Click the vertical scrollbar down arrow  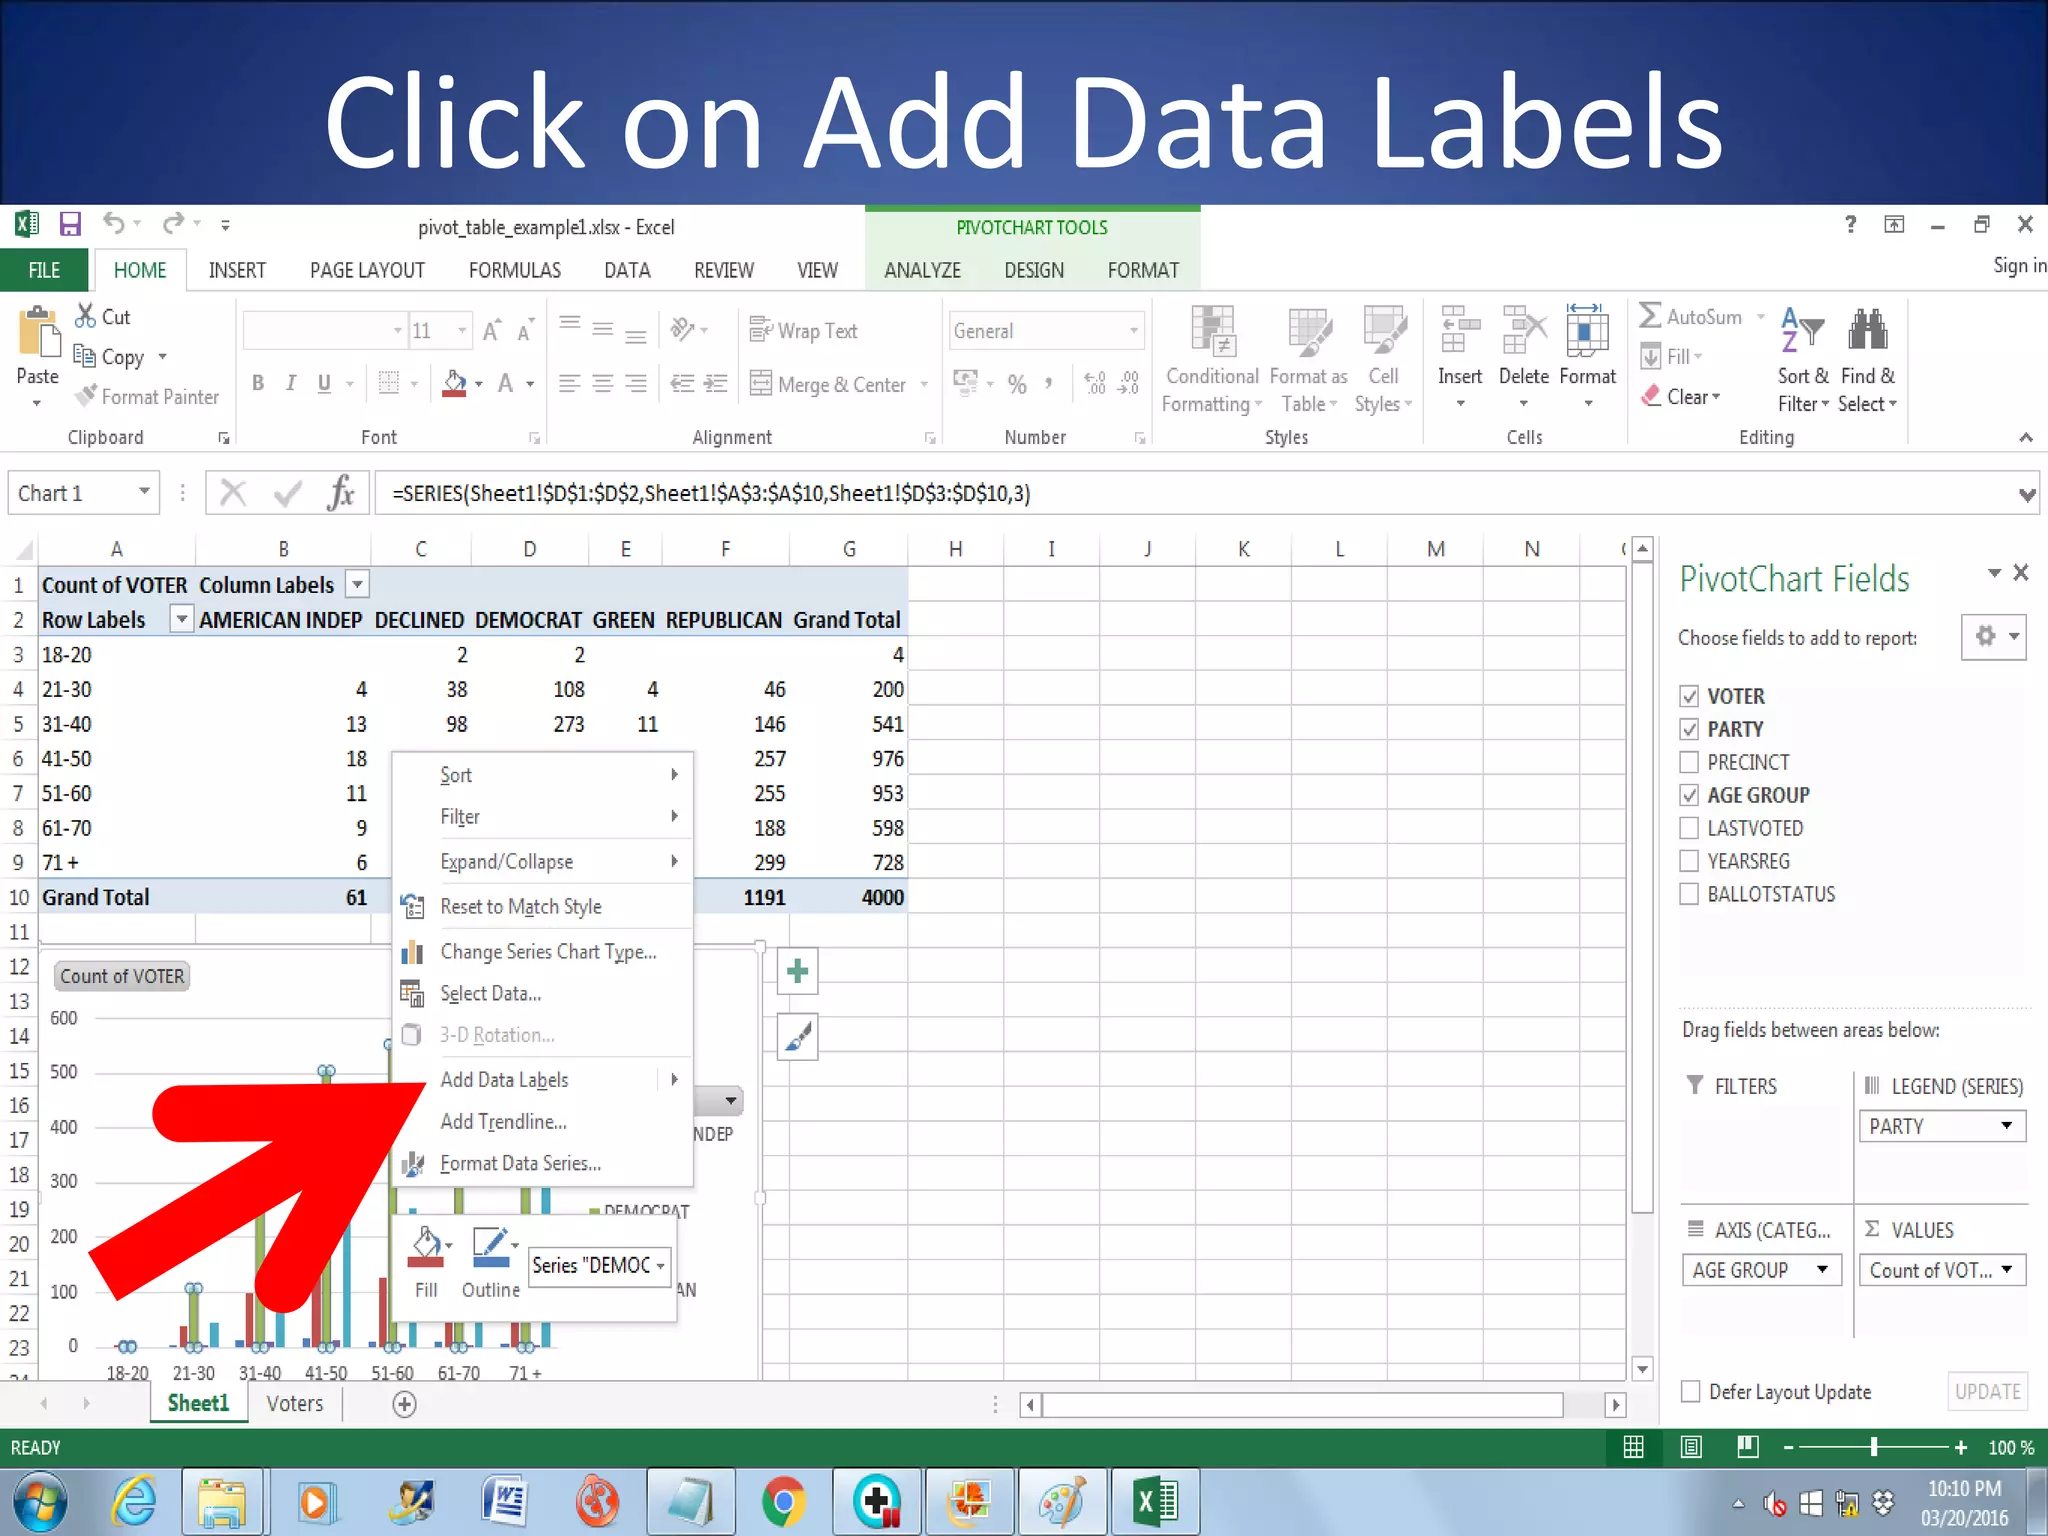(x=1642, y=1367)
